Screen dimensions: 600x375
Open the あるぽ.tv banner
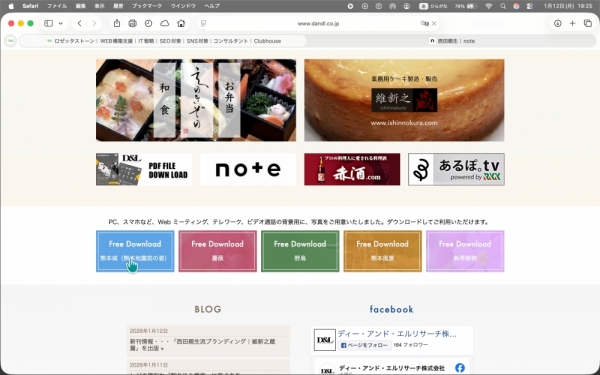point(456,169)
